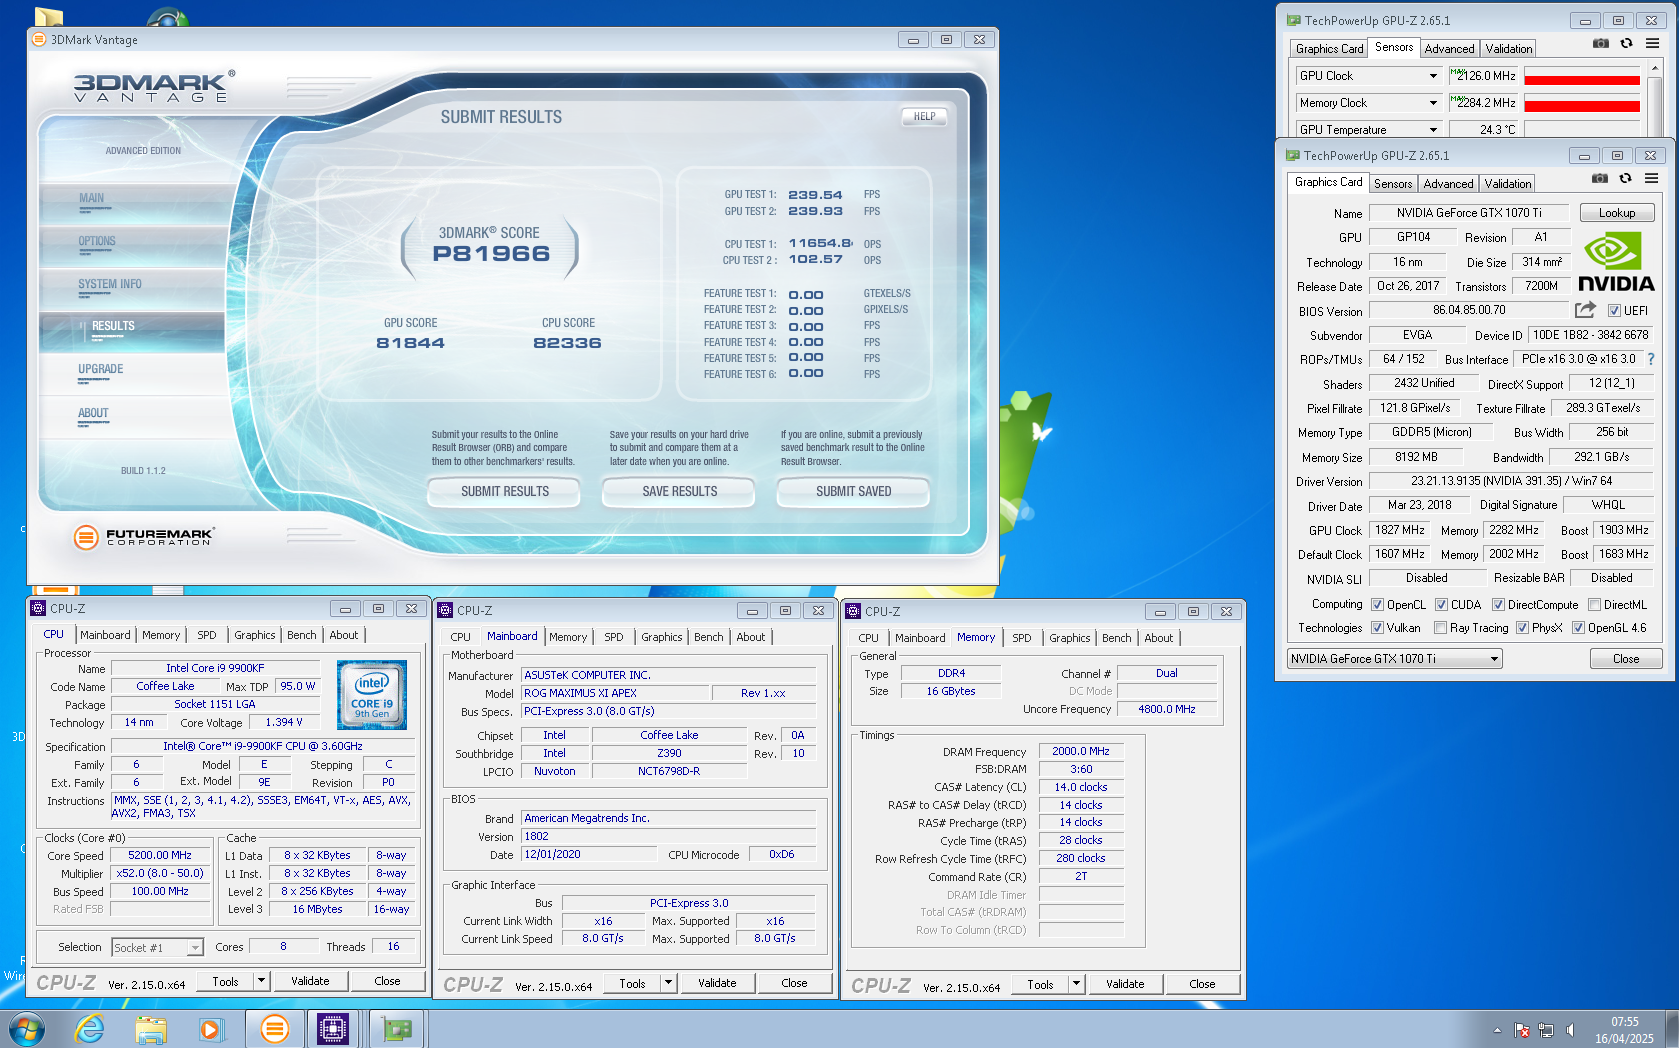1679x1048 pixels.
Task: Toggle the OpenGL 4.6 checkbox
Action: click(x=1578, y=628)
